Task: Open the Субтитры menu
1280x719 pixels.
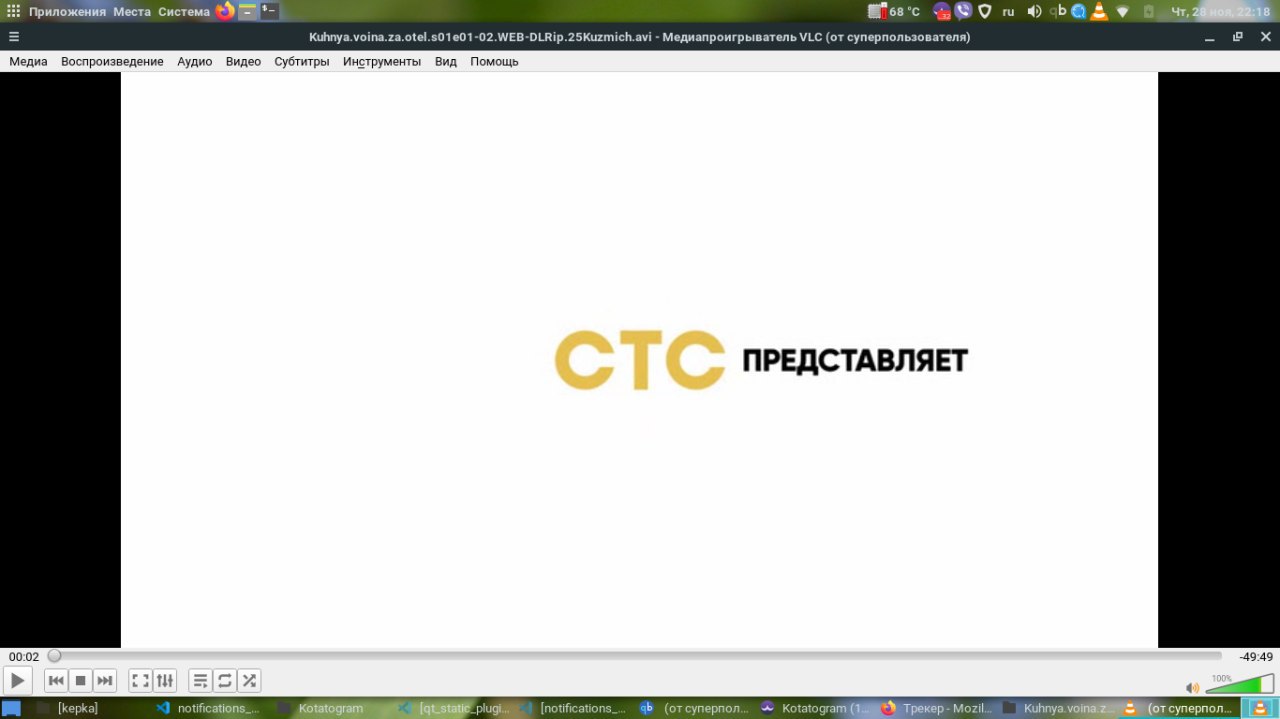Action: (x=301, y=61)
